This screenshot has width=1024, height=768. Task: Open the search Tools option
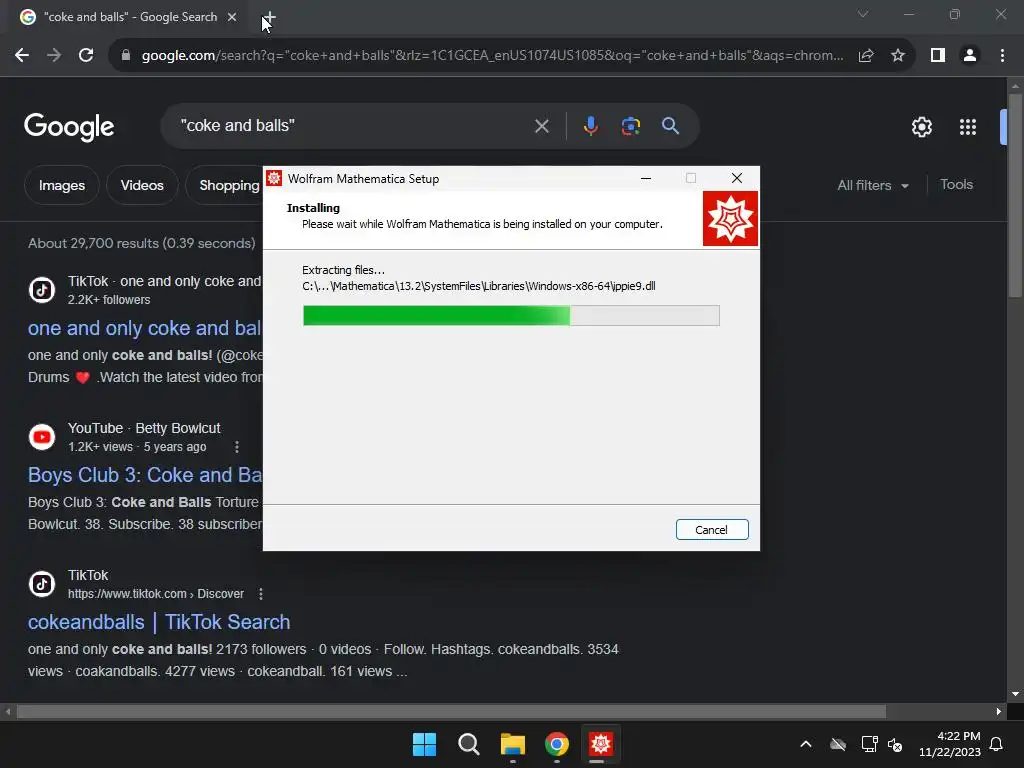[x=956, y=185]
